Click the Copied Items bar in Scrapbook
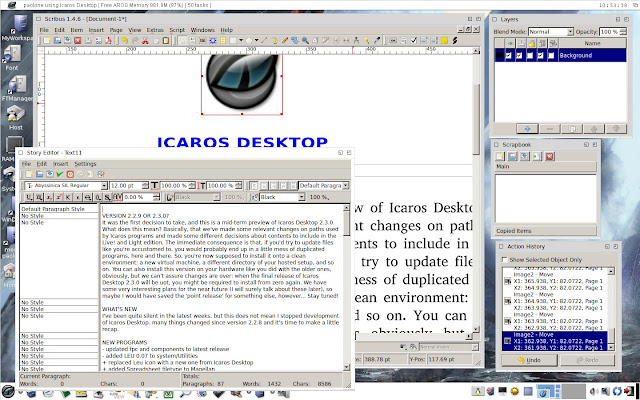Viewport: 640px width, 400px height. 546,231
